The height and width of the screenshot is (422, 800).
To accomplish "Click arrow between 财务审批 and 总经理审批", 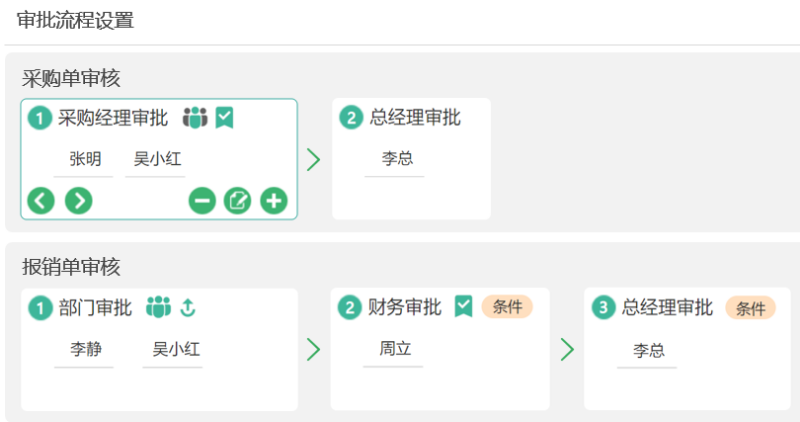I will point(567,350).
